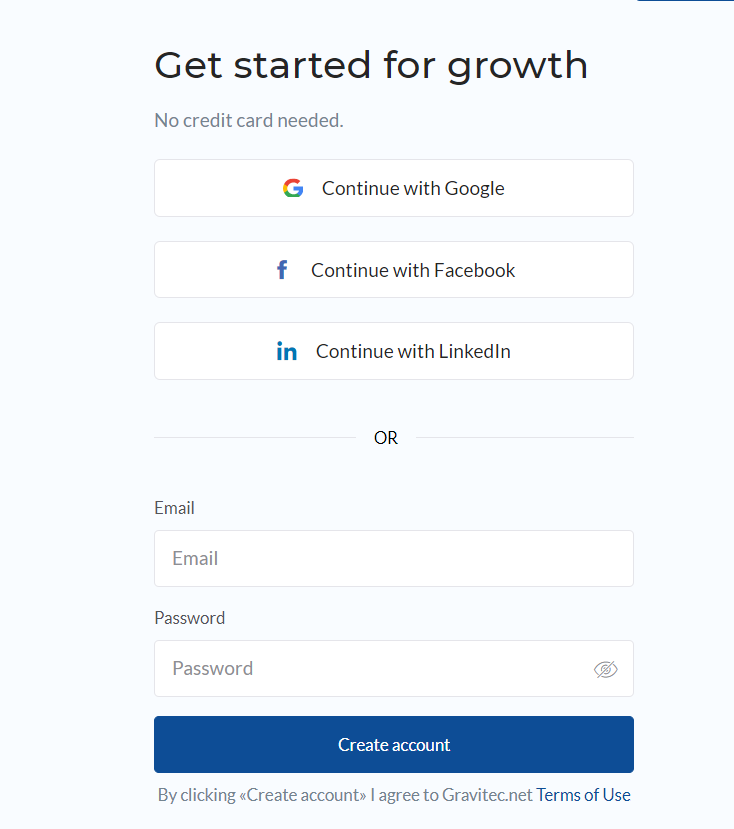Click the OR divider text
The image size is (734, 829).
click(386, 438)
